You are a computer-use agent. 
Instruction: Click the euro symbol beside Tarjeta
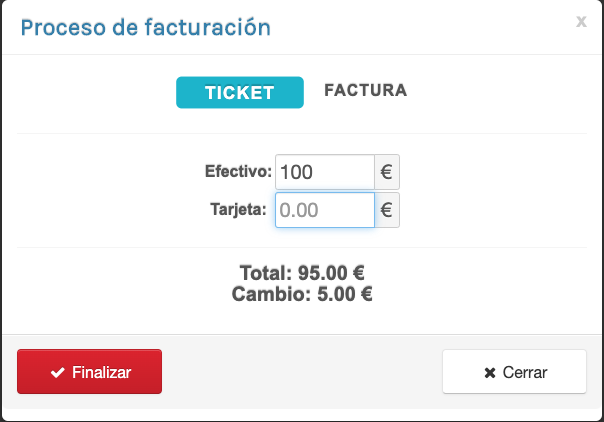[x=387, y=211]
